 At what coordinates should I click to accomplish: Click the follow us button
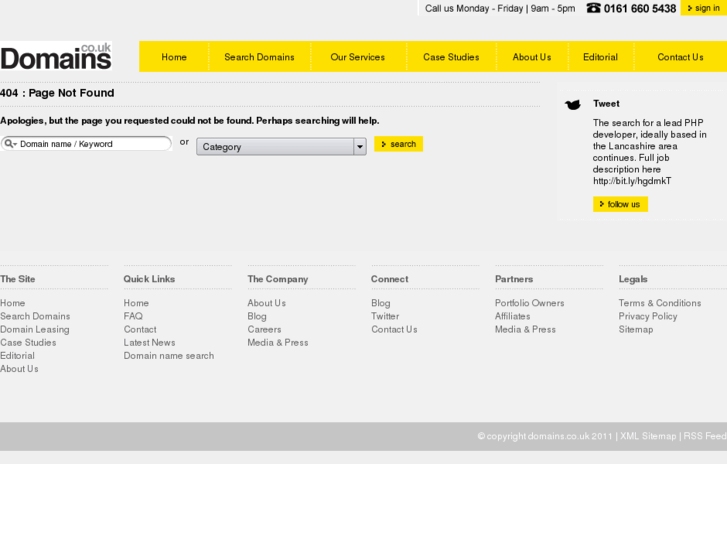(620, 204)
